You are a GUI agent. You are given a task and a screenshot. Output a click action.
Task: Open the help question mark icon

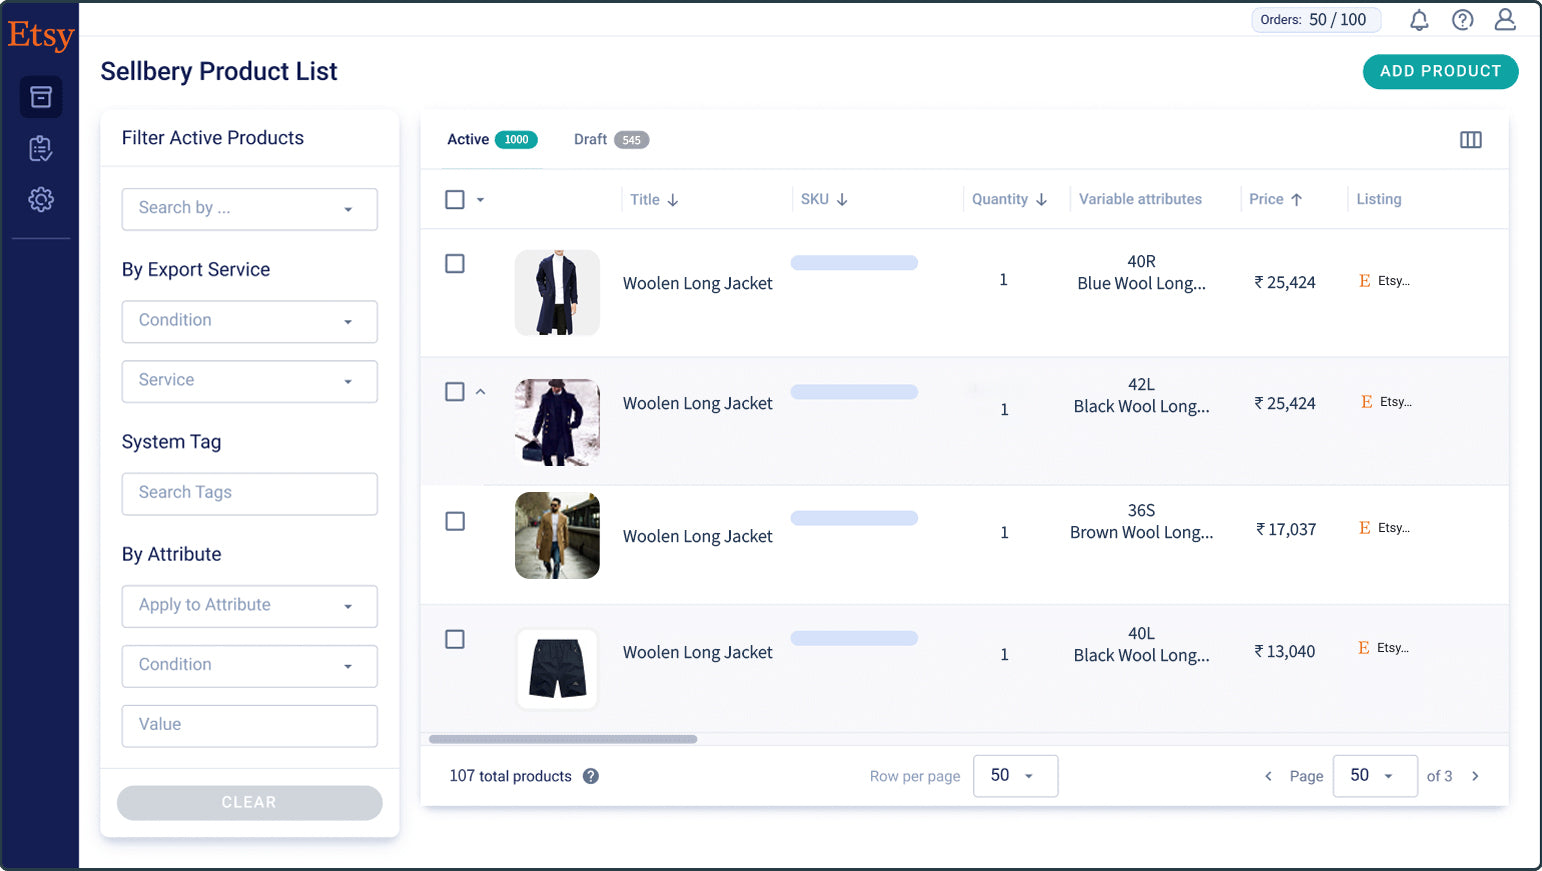pyautogui.click(x=1462, y=20)
